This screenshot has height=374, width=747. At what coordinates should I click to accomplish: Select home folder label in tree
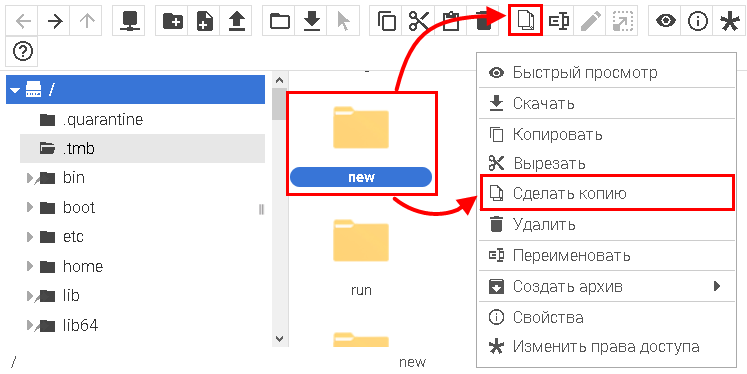click(82, 266)
